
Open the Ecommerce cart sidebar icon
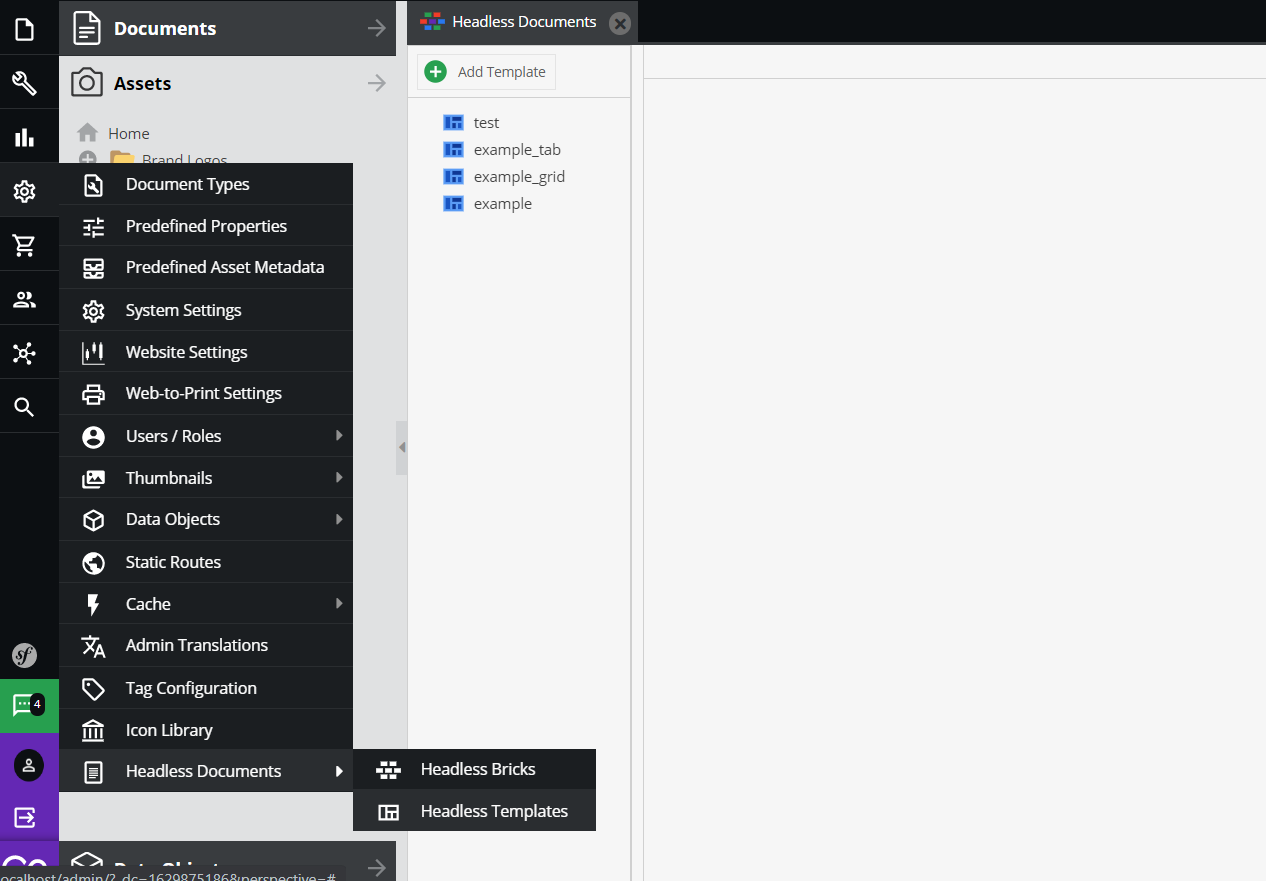pyautogui.click(x=24, y=245)
